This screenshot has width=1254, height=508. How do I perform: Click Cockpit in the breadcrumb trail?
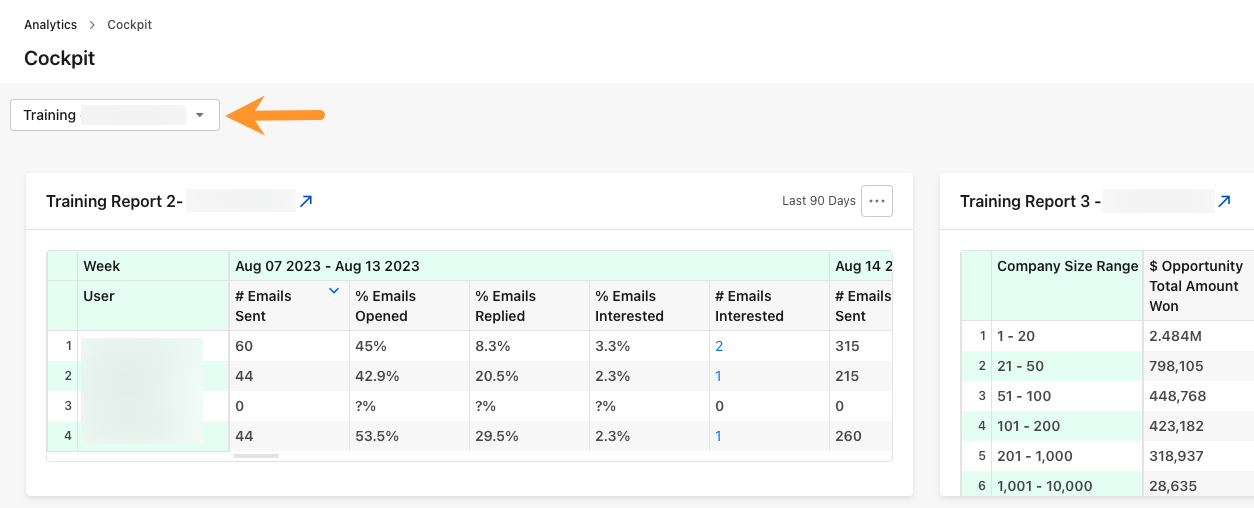tap(129, 24)
